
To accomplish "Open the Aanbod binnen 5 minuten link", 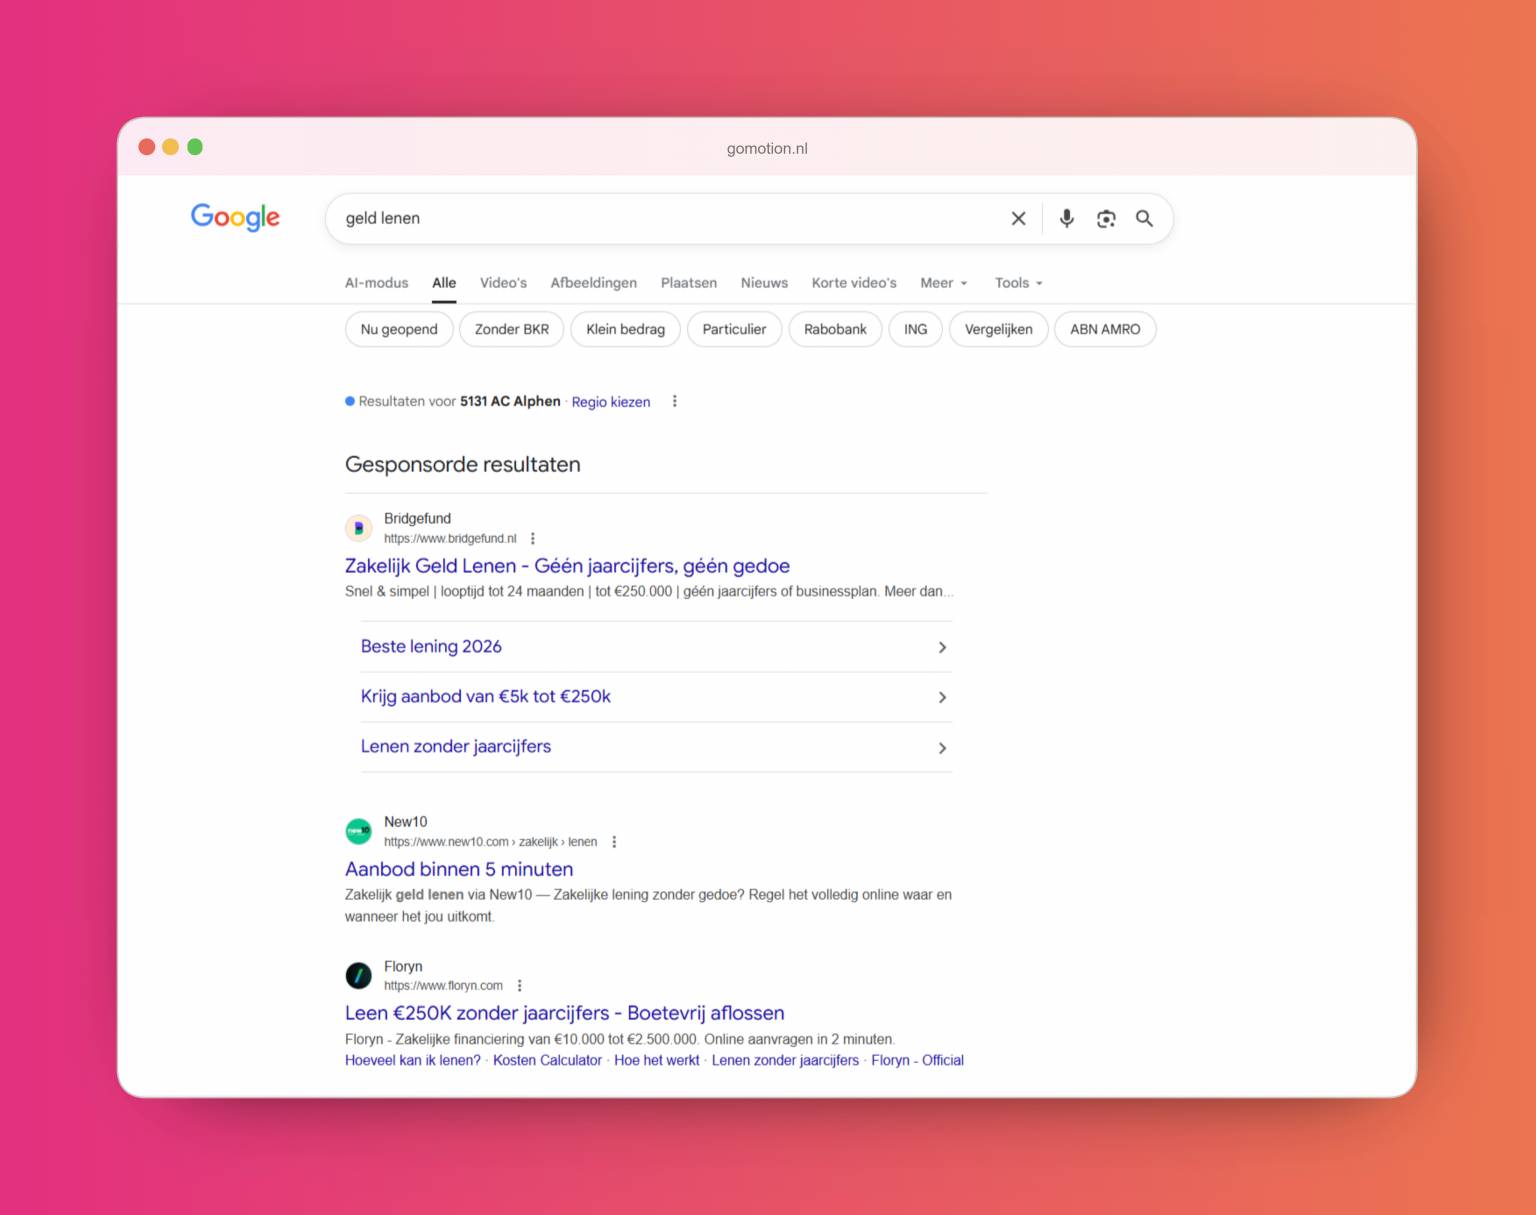I will coord(459,869).
